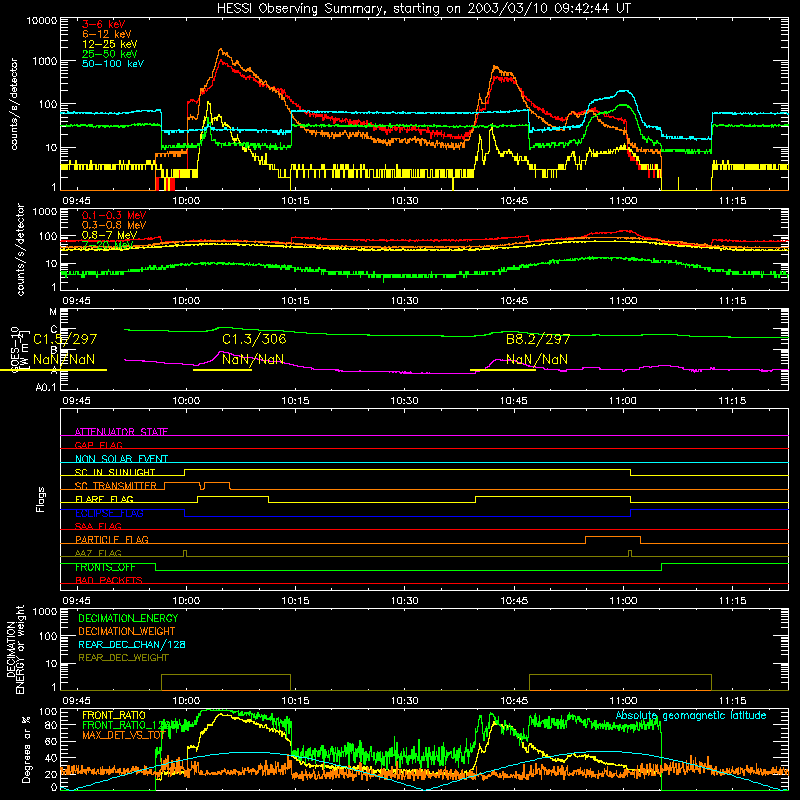Click the FRONTS_OFF flag label

tap(105, 567)
